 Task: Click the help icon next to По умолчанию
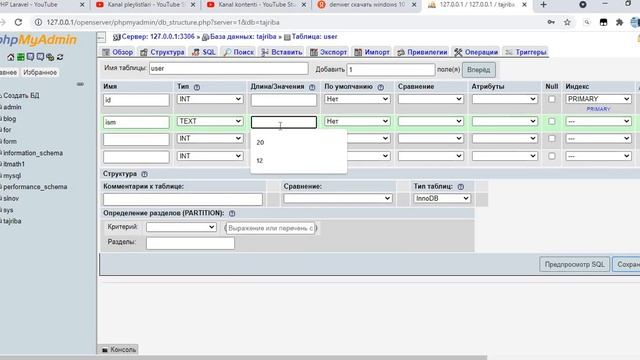coord(380,87)
